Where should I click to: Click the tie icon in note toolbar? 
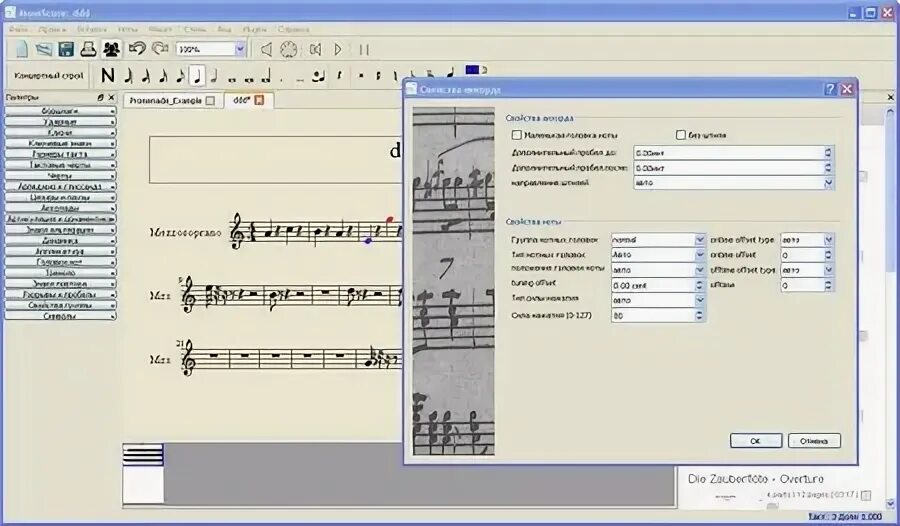[318, 76]
